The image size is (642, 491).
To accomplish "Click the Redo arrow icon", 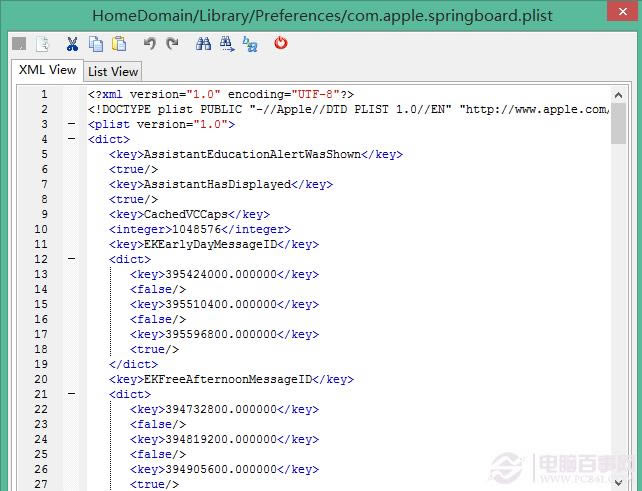I will coord(172,43).
